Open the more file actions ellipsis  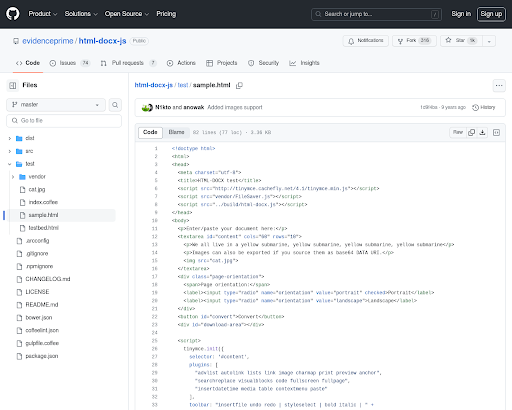click(499, 85)
